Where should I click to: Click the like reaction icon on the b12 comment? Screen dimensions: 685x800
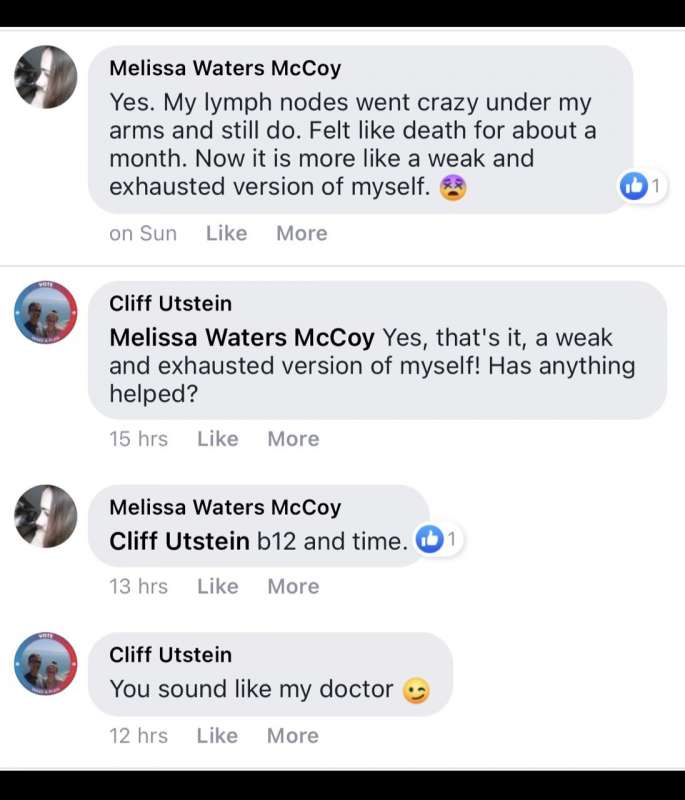click(429, 539)
